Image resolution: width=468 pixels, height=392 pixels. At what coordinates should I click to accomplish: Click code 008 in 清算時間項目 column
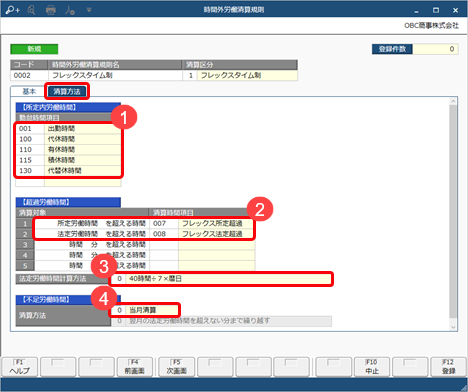163,234
